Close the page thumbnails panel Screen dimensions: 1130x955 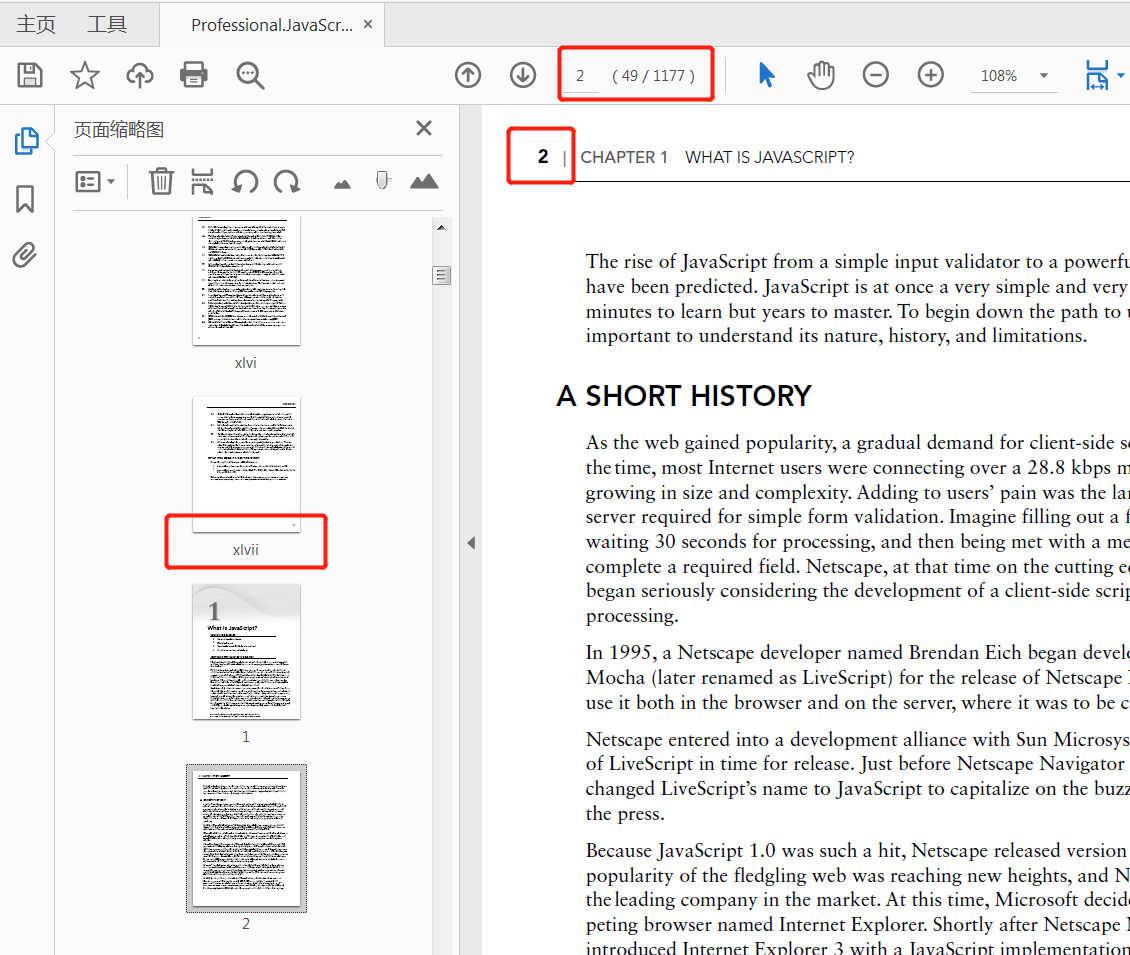424,128
